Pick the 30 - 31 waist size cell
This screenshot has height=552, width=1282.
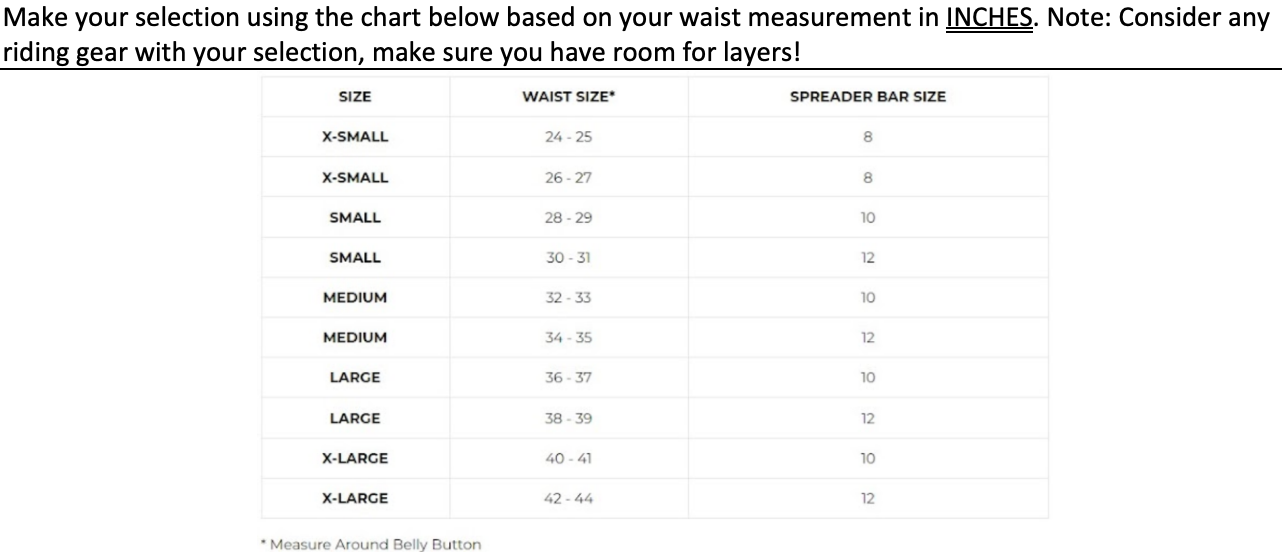568,257
